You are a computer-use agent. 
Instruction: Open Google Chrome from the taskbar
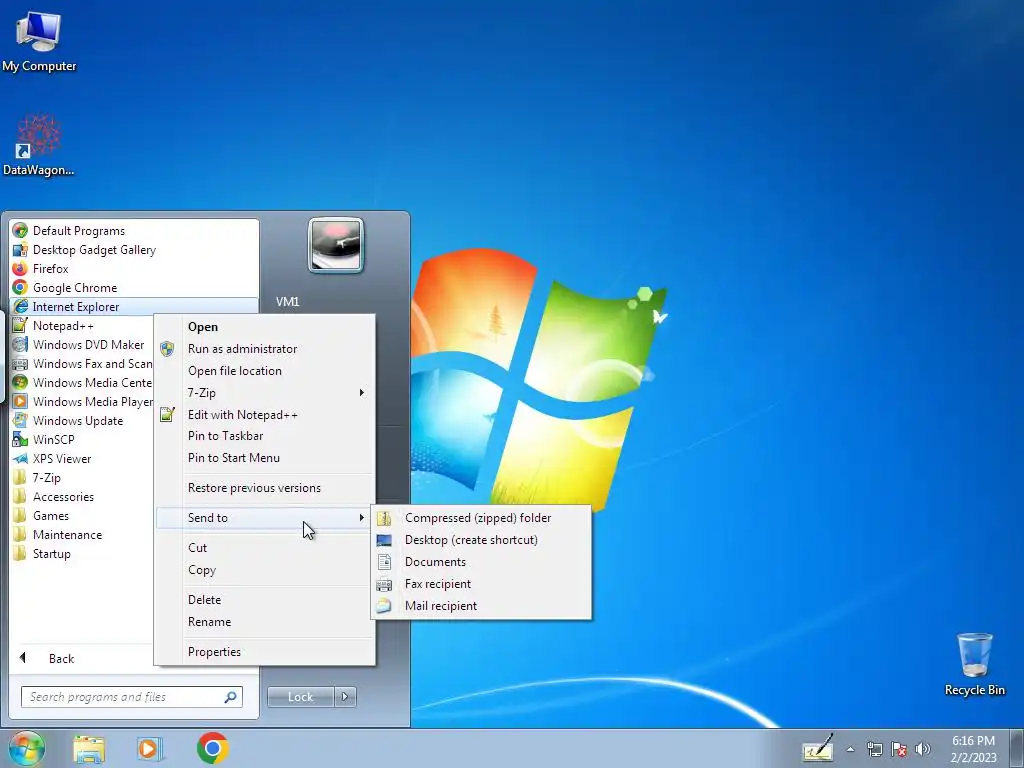pos(212,748)
